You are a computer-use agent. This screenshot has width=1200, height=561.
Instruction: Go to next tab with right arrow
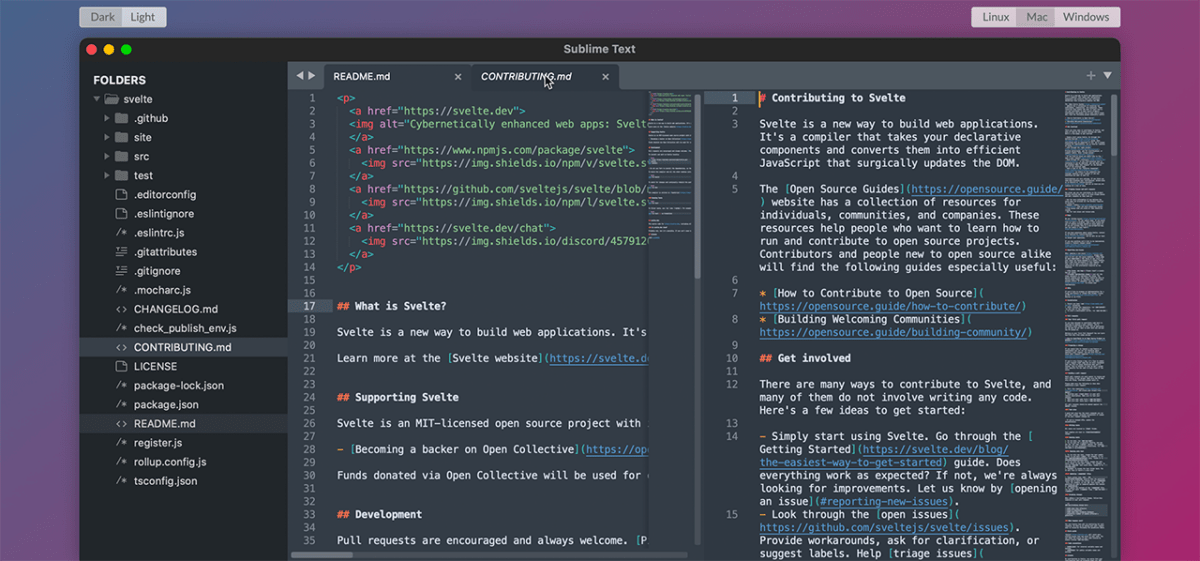point(311,76)
